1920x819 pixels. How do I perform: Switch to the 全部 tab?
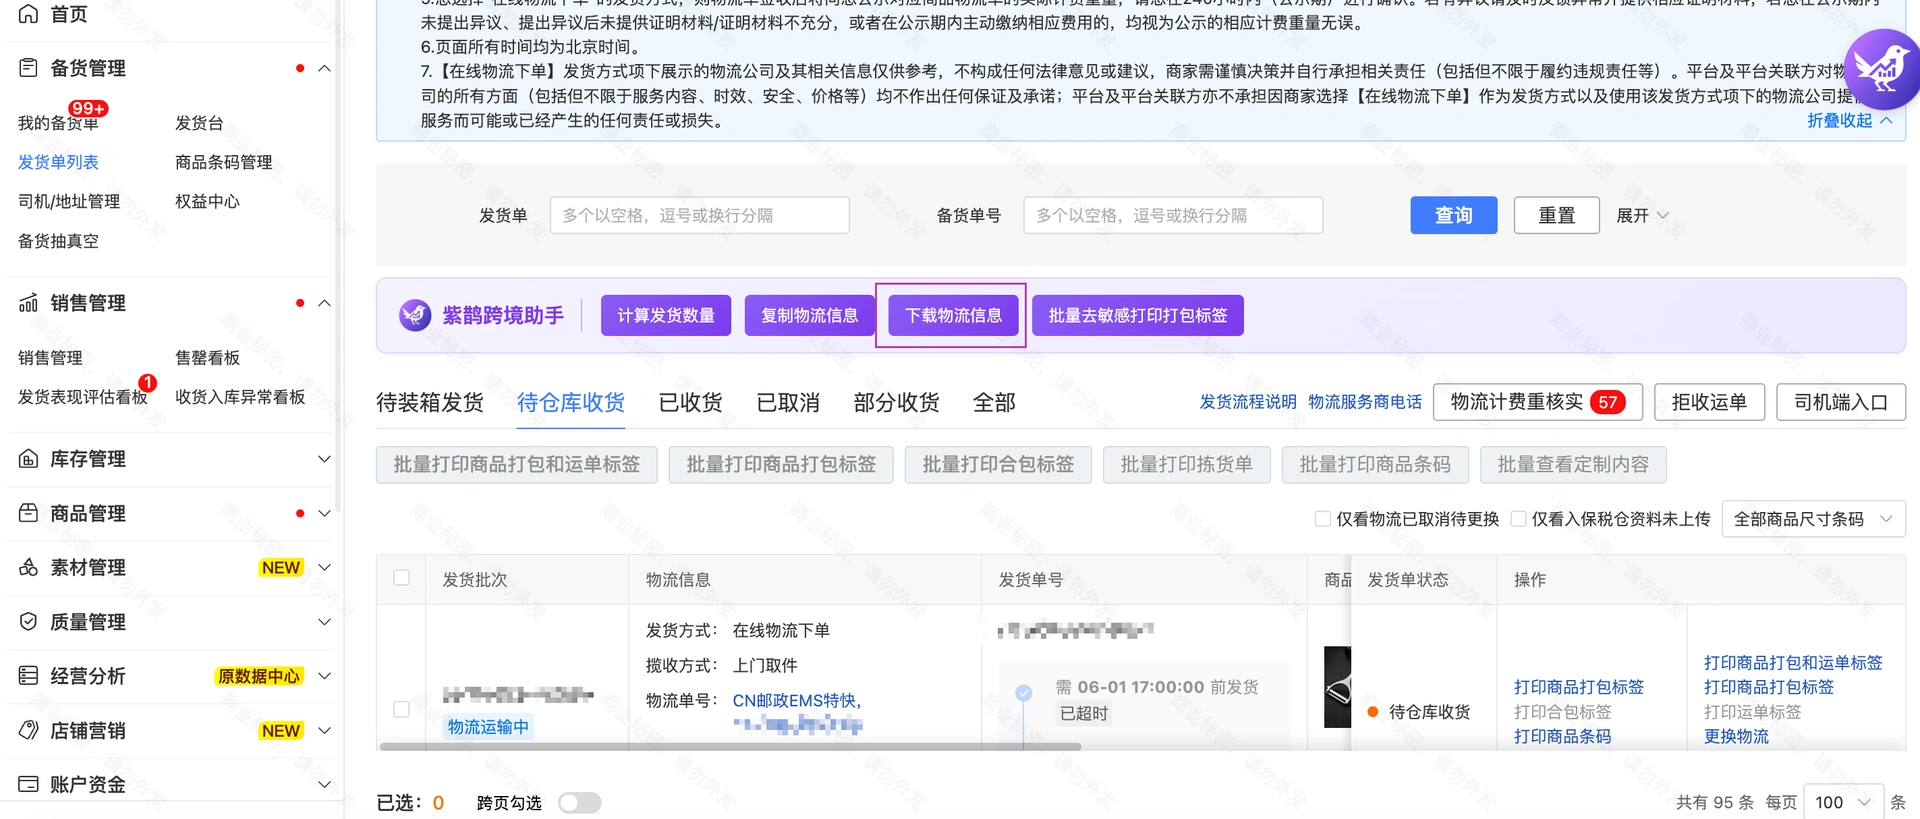pyautogui.click(x=994, y=402)
